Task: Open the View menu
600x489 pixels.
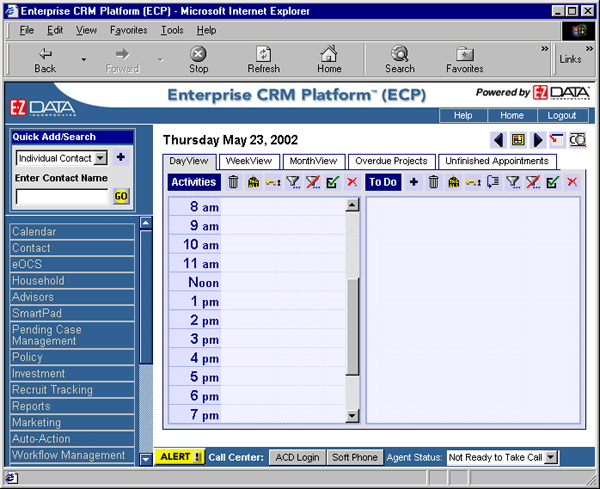Action: click(86, 30)
